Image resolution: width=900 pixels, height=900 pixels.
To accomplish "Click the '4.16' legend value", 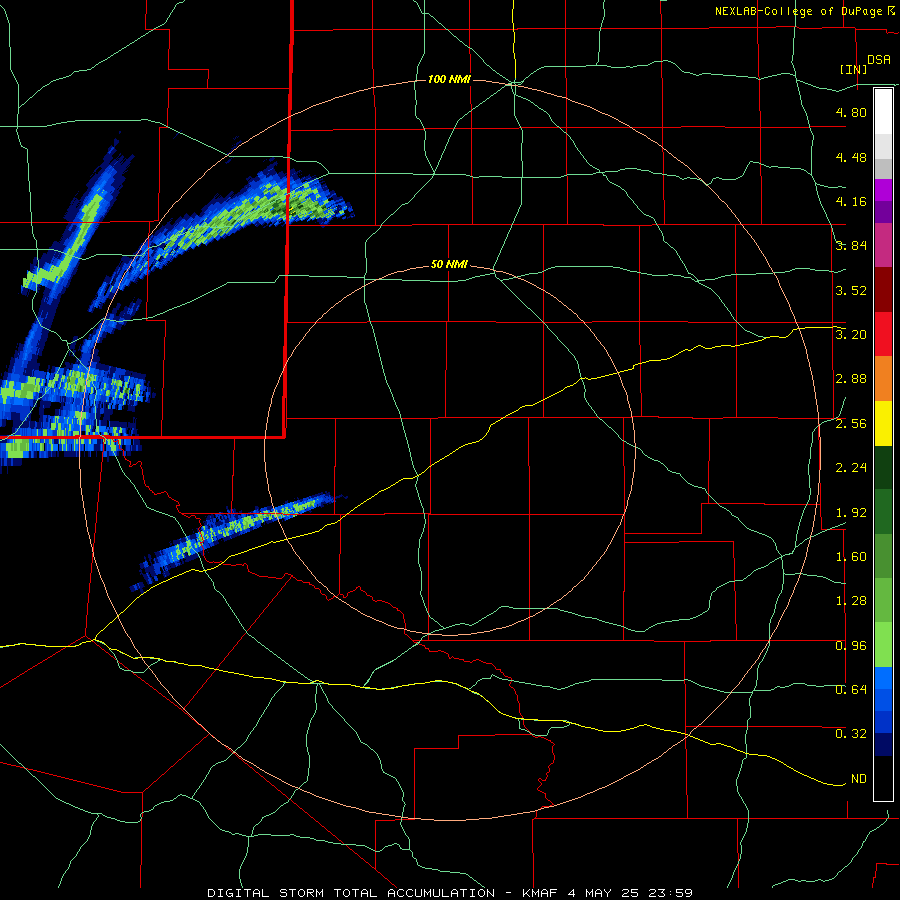I will (x=851, y=201).
